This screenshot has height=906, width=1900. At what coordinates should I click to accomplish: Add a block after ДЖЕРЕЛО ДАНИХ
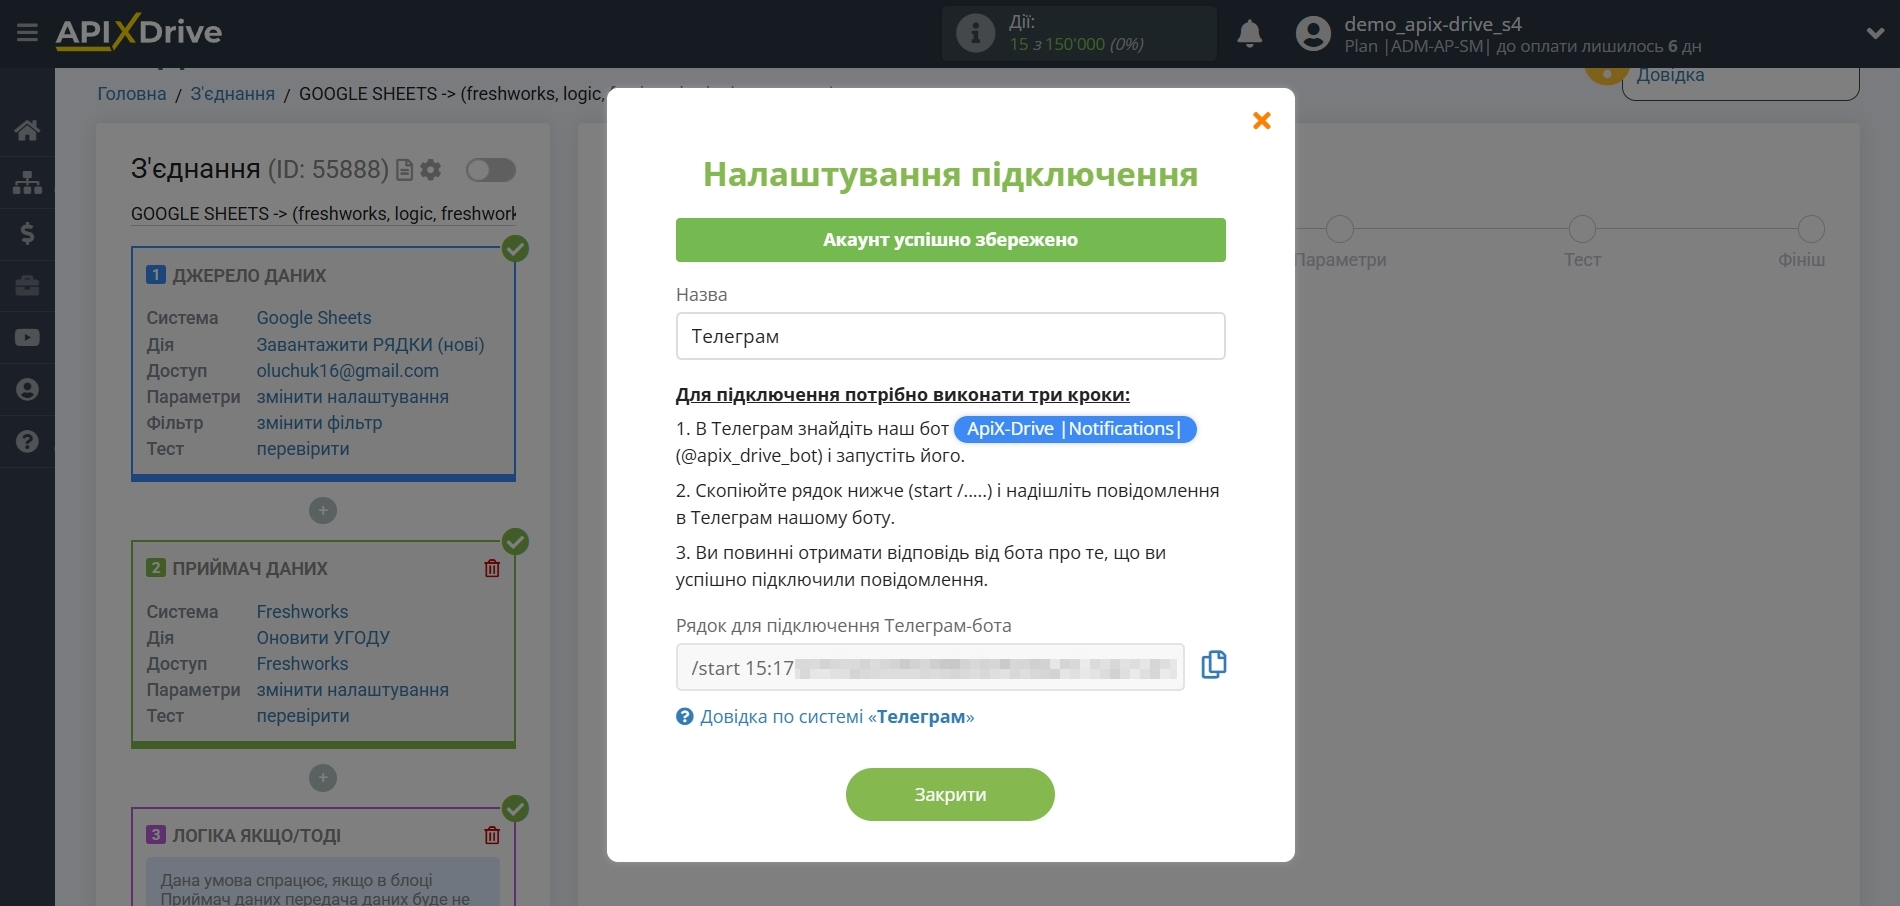(x=322, y=511)
